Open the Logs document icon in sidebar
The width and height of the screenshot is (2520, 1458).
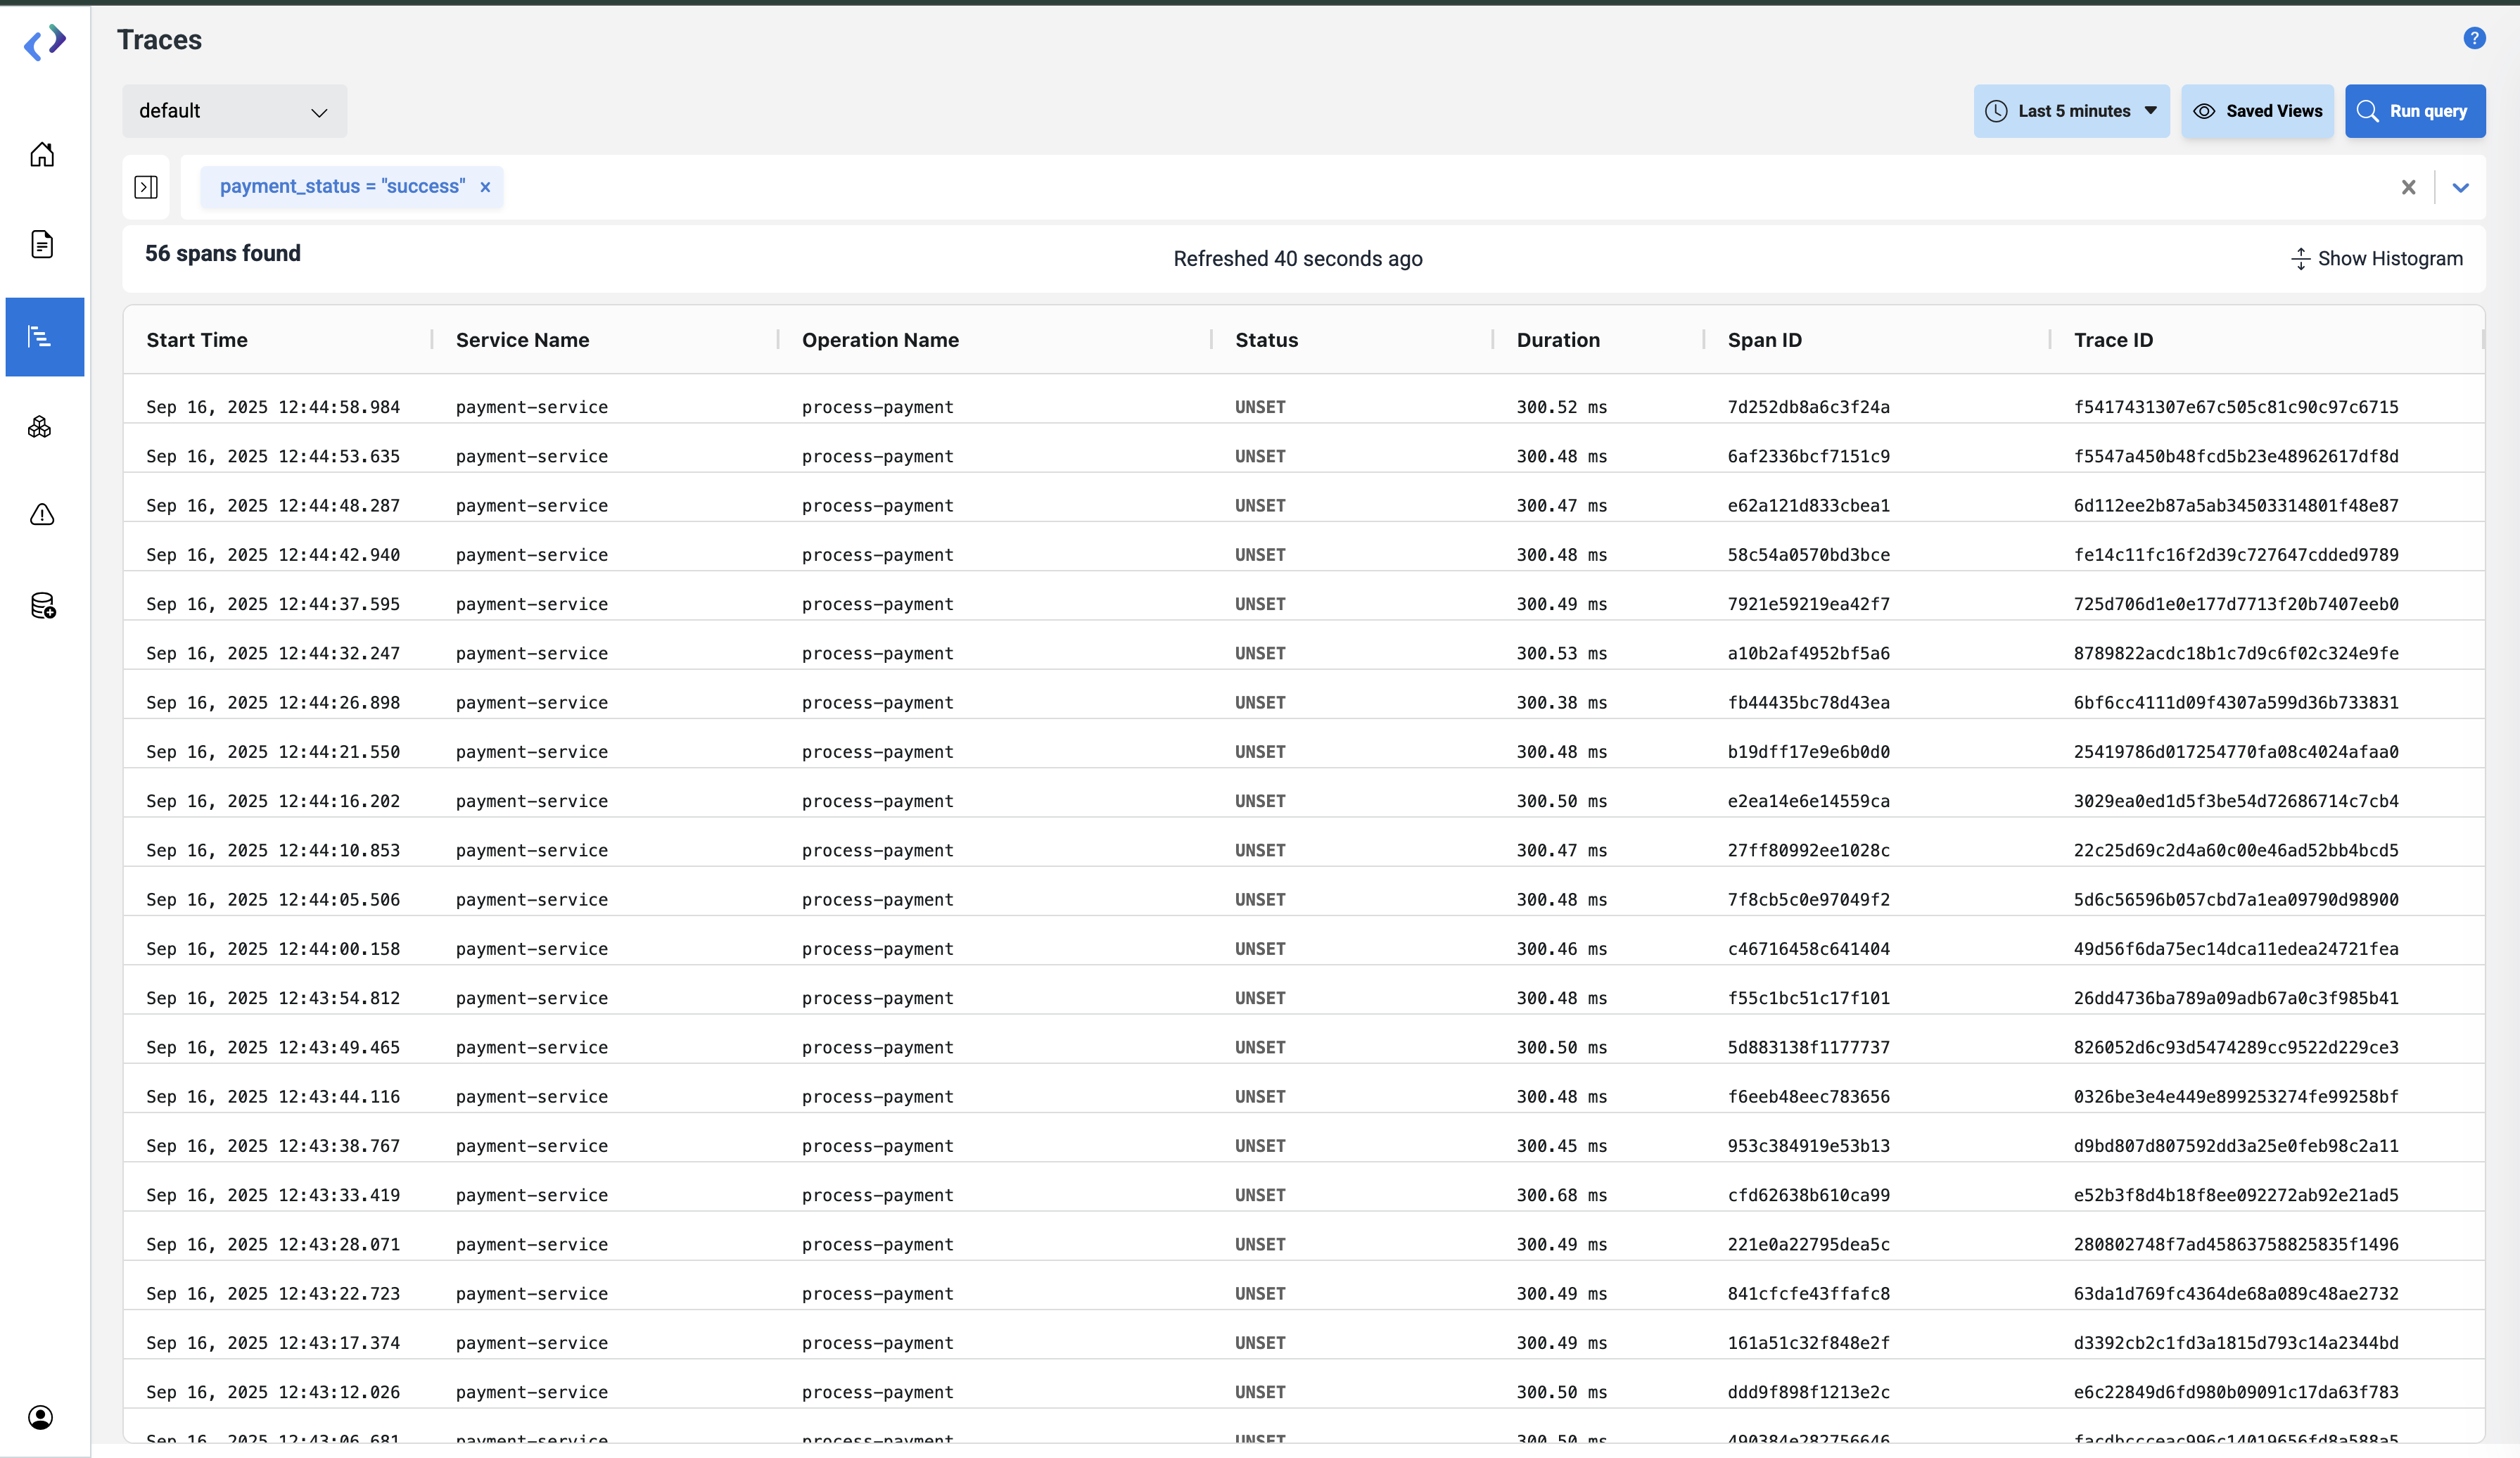coord(42,244)
